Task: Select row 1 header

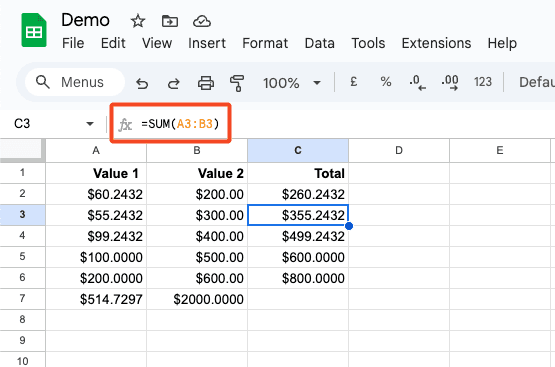Action: (23, 173)
